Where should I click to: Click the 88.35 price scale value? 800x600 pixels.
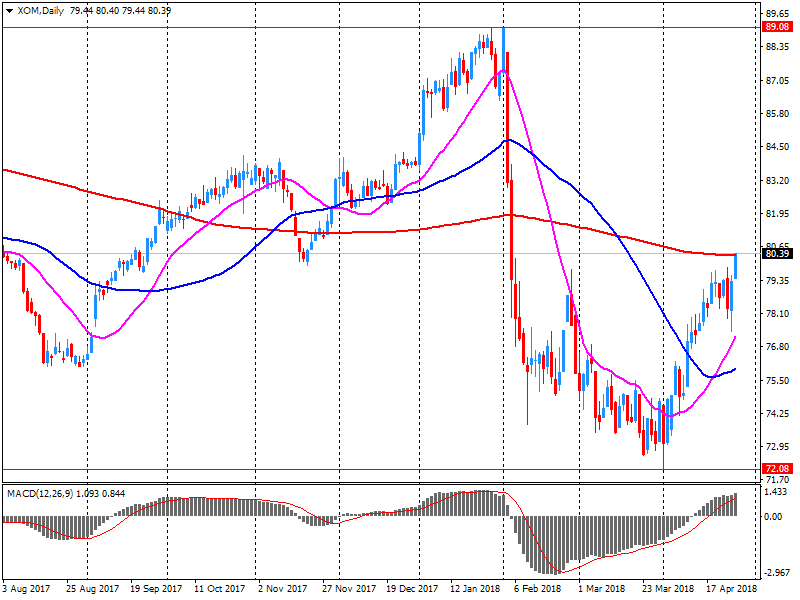click(x=777, y=47)
